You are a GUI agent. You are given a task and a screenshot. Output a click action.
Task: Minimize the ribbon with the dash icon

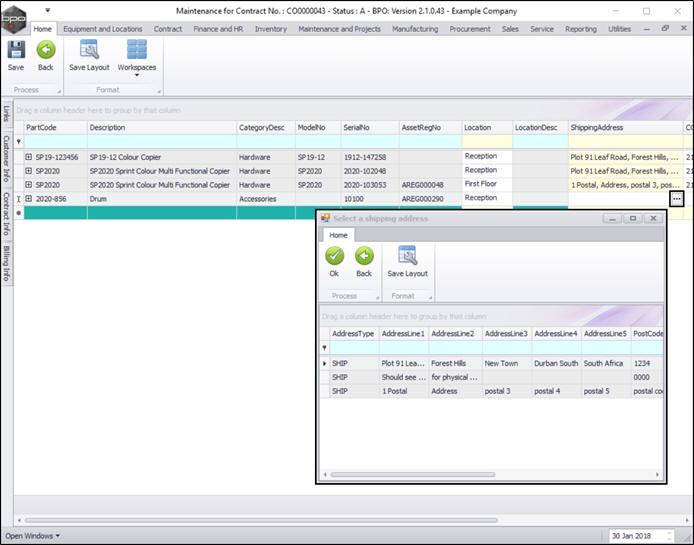pos(647,29)
